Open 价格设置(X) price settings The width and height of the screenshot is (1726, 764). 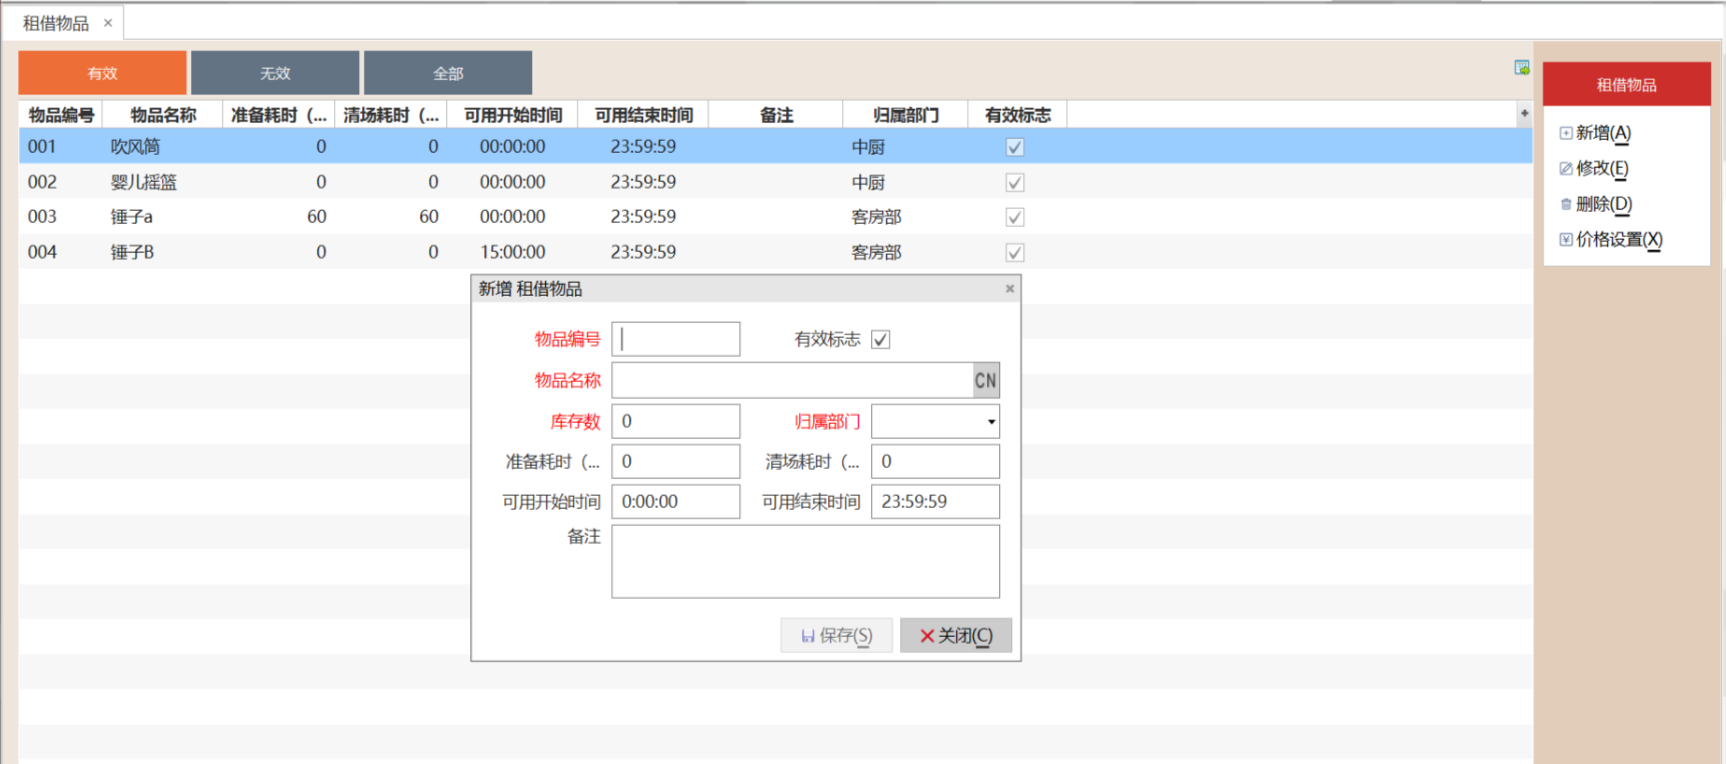1610,240
